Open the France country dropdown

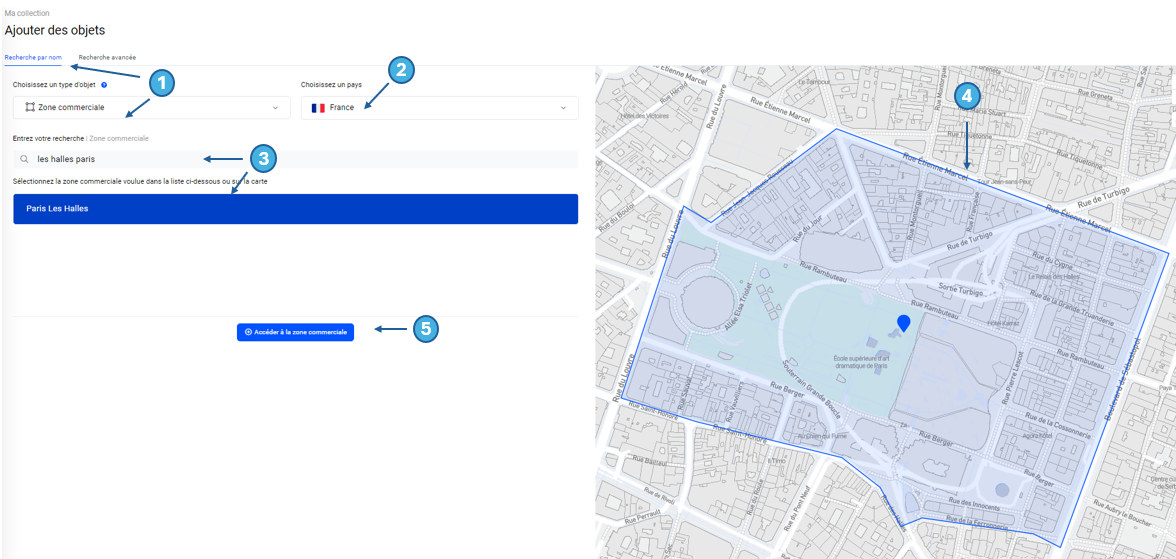[439, 108]
